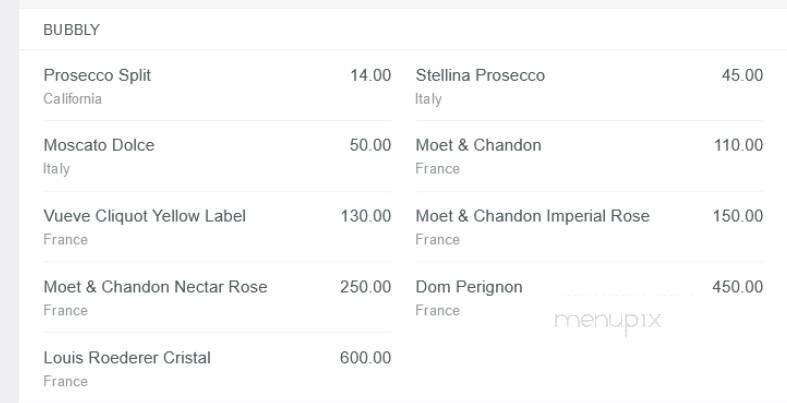The image size is (787, 403).
Task: Choose Louis Roederer Cristal
Action: pos(127,358)
